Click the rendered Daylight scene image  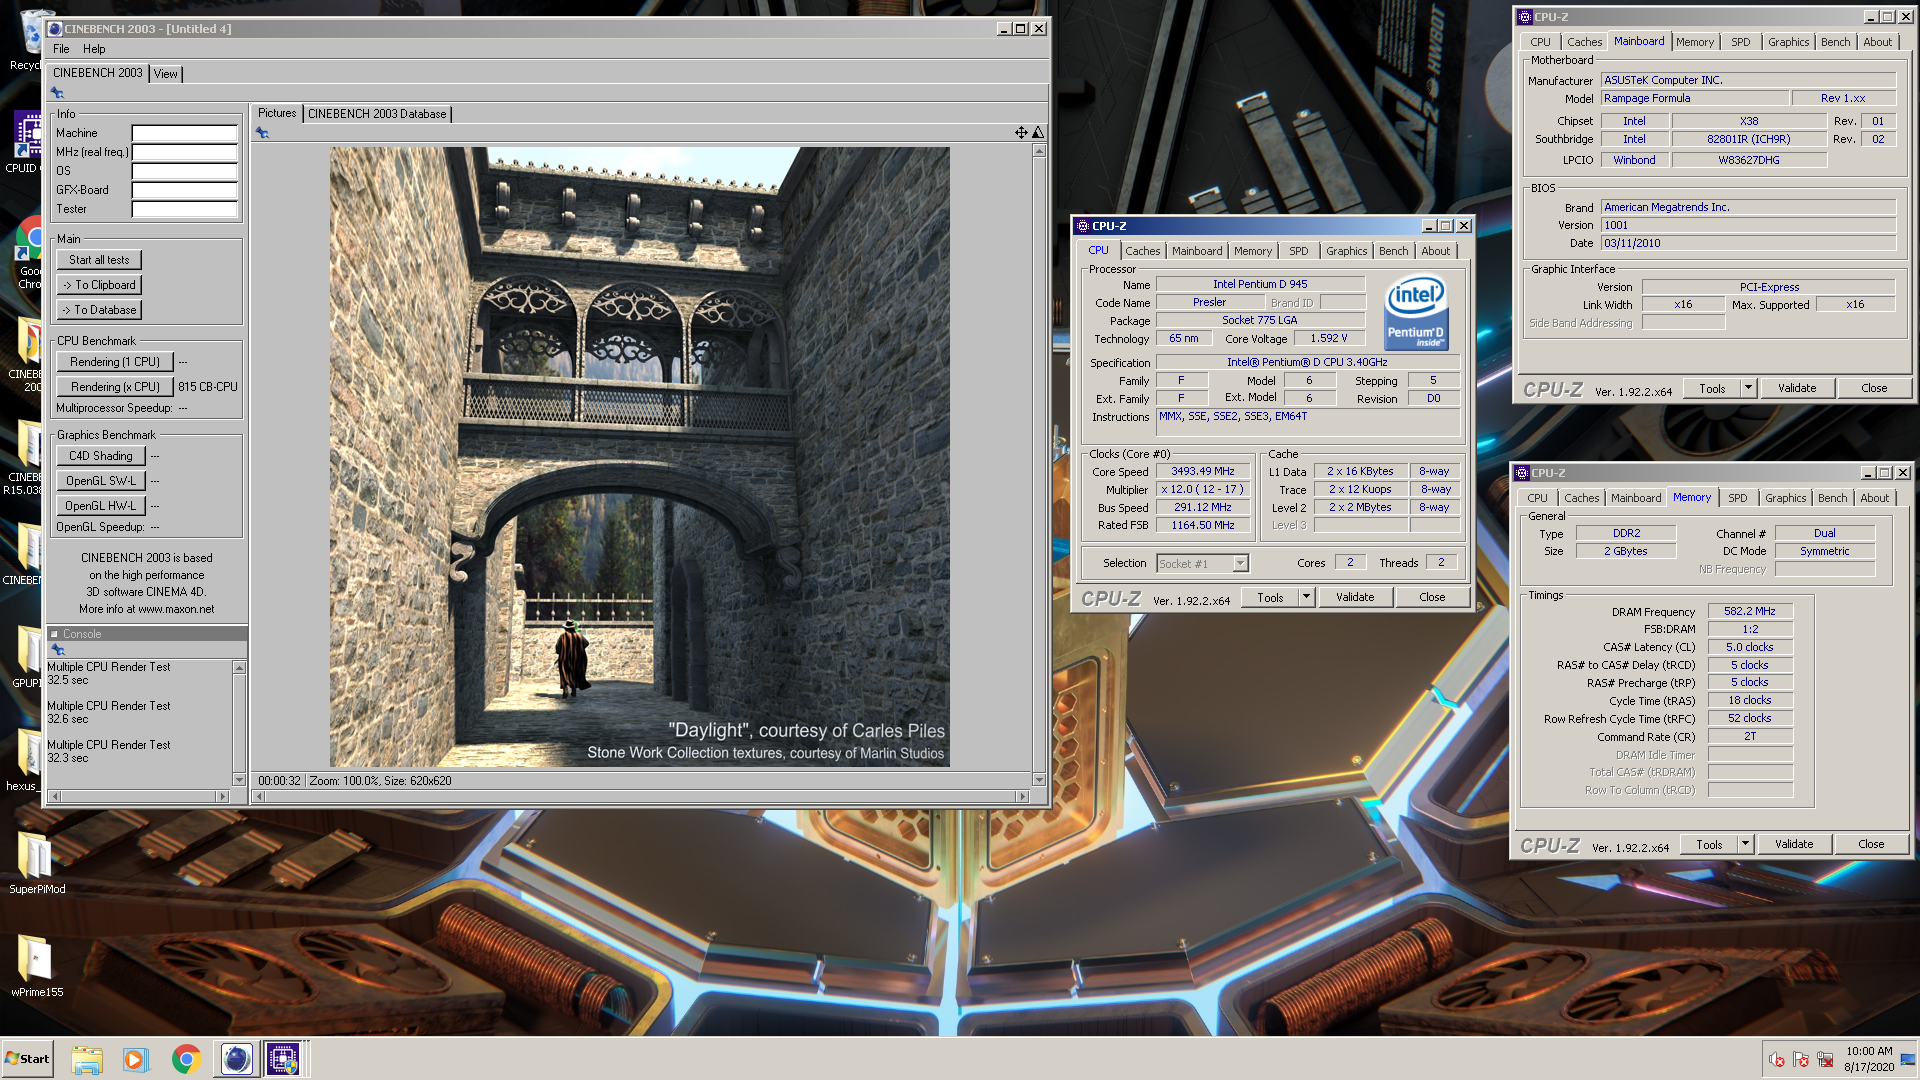coord(640,457)
